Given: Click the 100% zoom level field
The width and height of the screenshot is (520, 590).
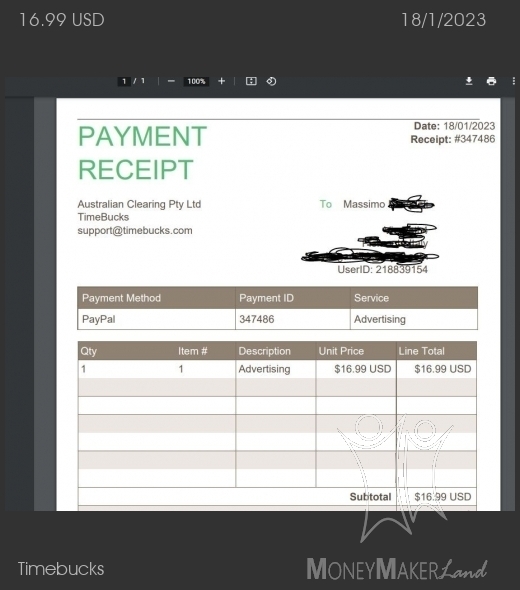Looking at the screenshot, I should point(196,81).
